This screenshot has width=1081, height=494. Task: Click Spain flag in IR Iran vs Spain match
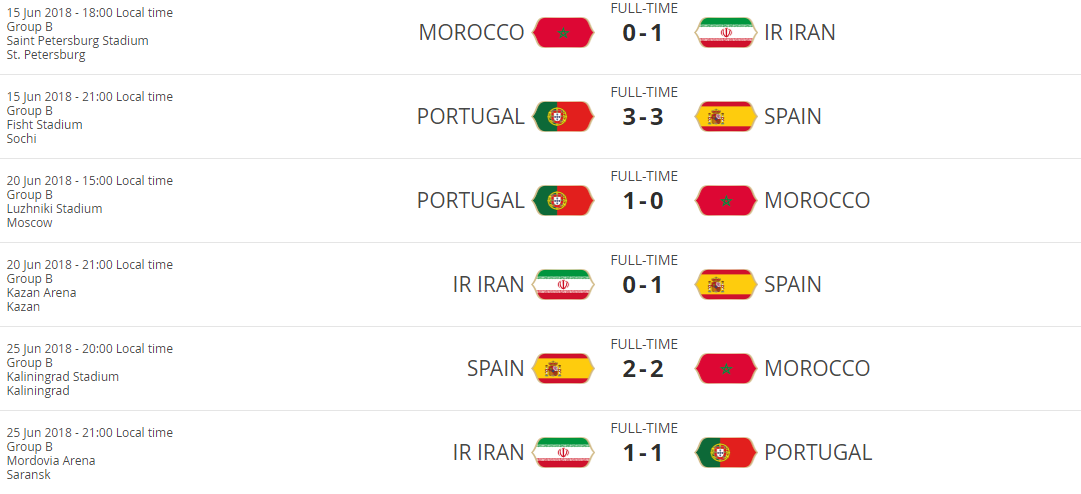click(726, 284)
